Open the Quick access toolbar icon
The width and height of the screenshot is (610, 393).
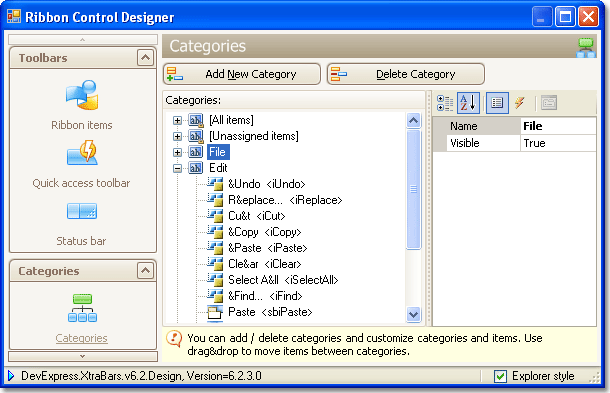point(82,153)
